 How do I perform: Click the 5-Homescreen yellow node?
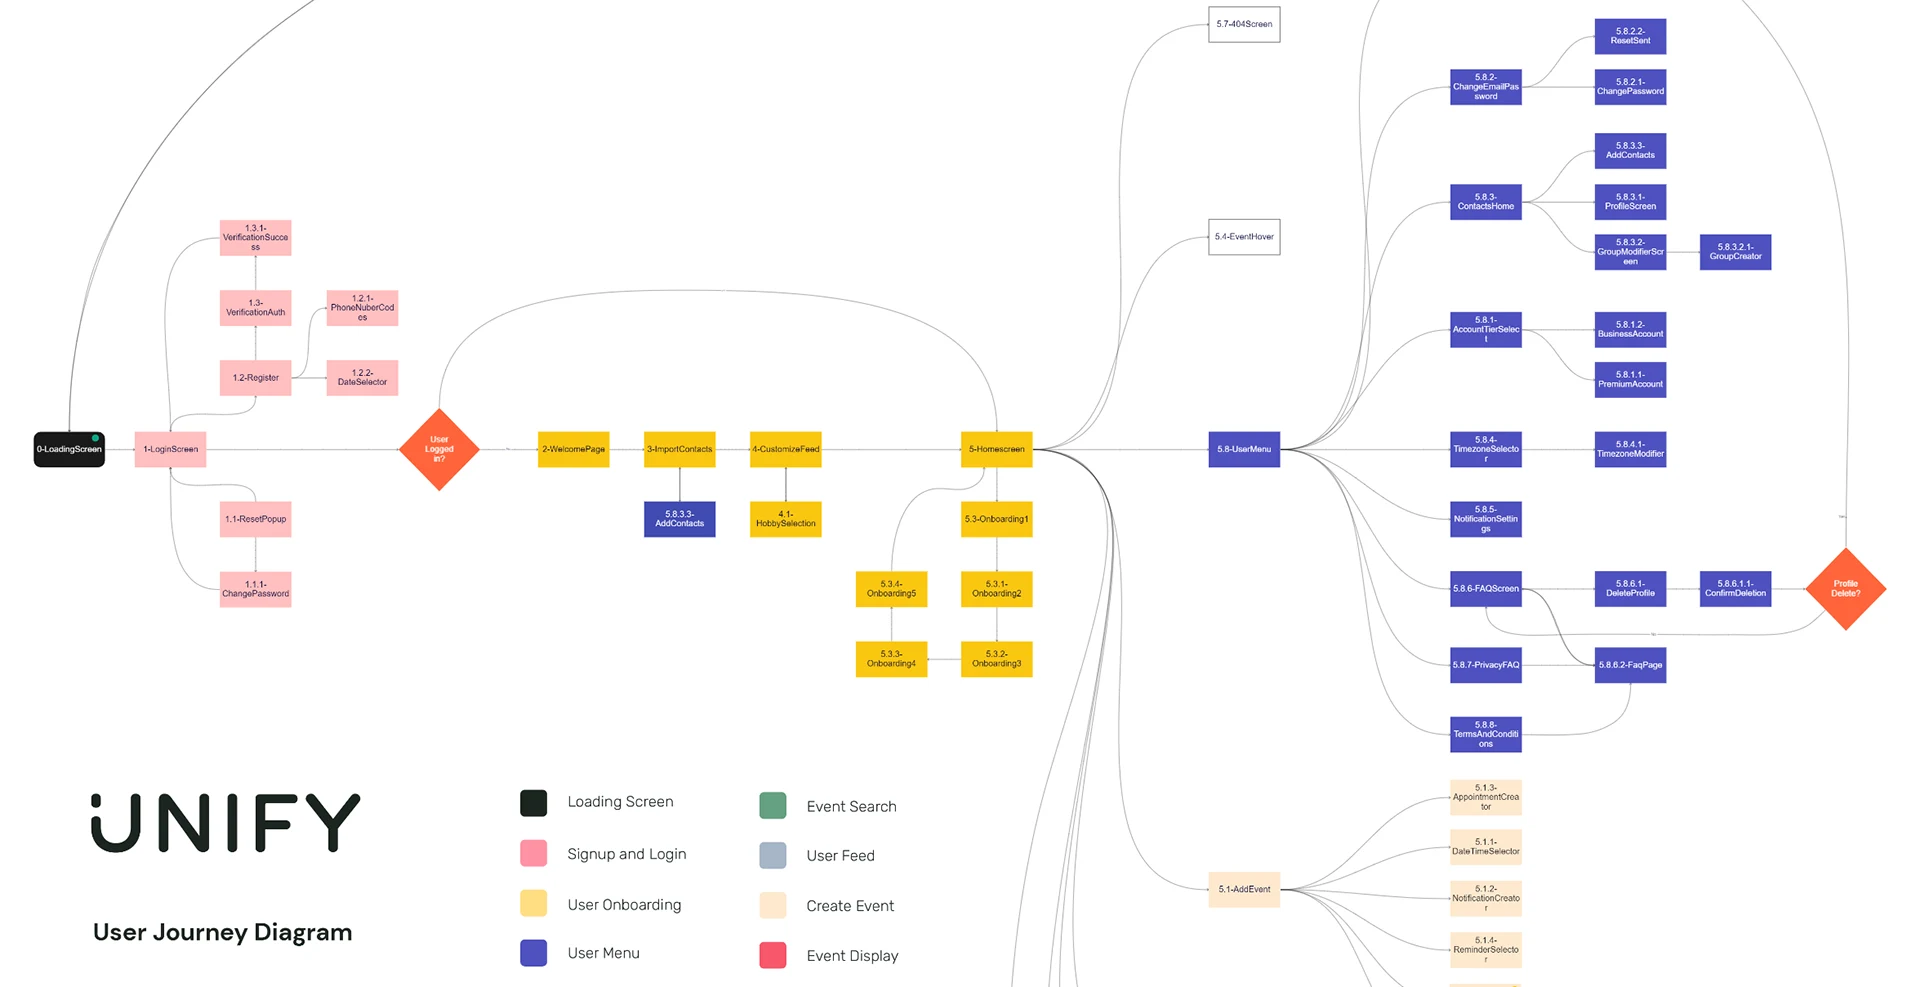point(996,449)
